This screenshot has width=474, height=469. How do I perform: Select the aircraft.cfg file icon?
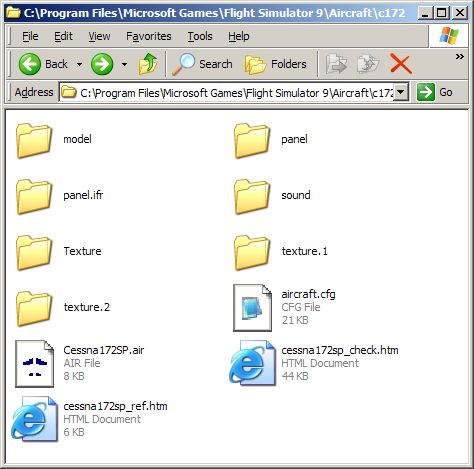point(252,307)
